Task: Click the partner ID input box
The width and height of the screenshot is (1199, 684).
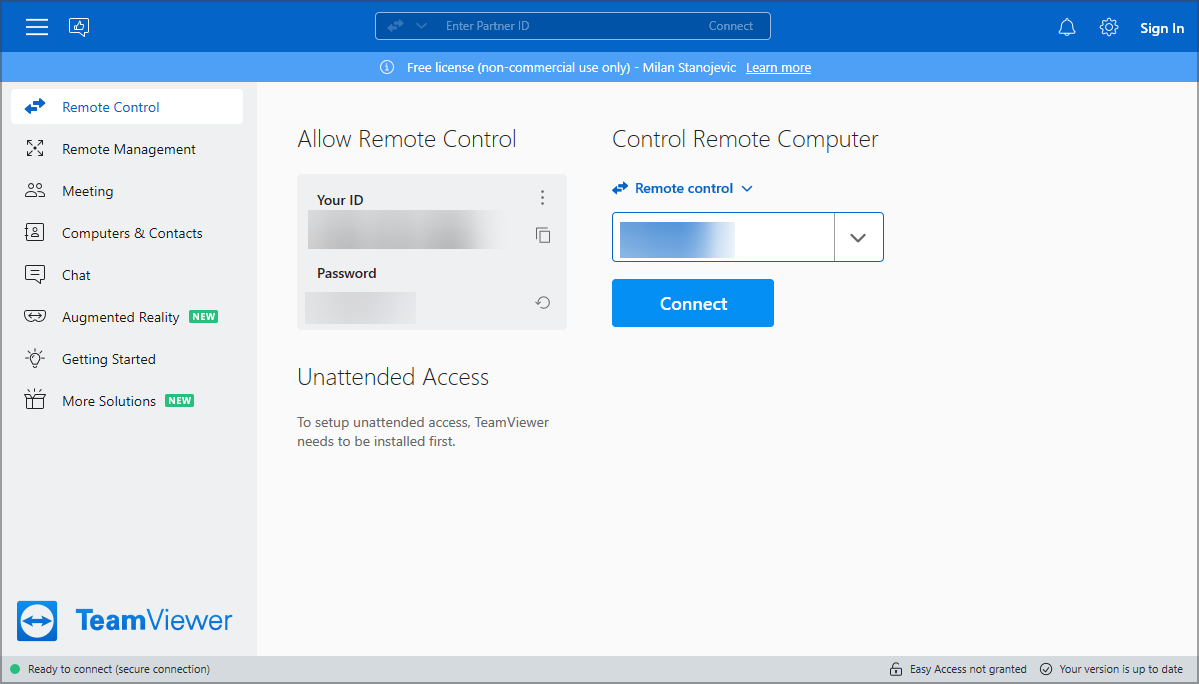Action: pyautogui.click(x=723, y=237)
